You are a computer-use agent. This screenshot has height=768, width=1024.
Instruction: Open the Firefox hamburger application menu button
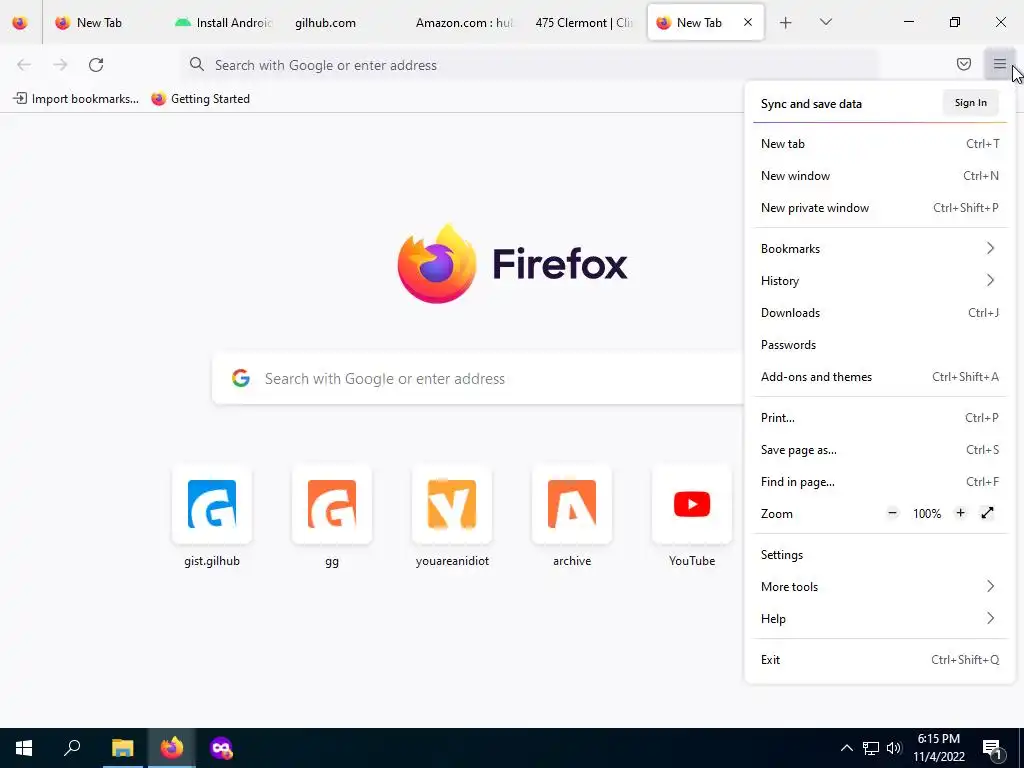coord(999,64)
